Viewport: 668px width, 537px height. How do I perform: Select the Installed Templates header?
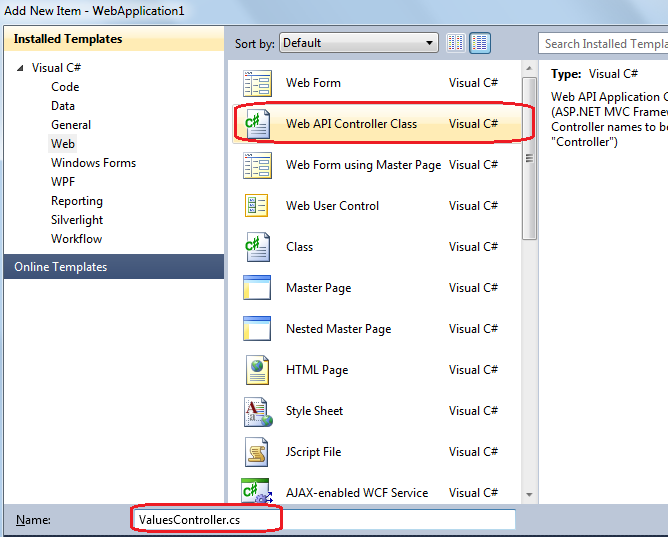(x=68, y=39)
